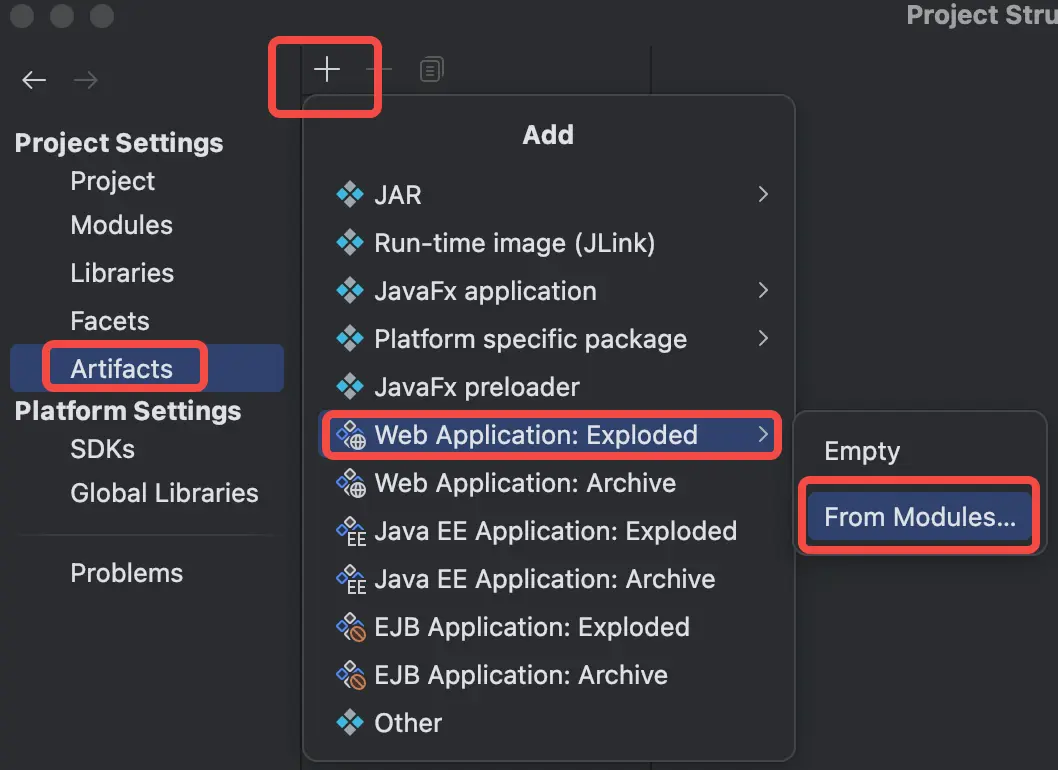Click the Platform Settings heading
This screenshot has width=1058, height=770.
coord(128,410)
